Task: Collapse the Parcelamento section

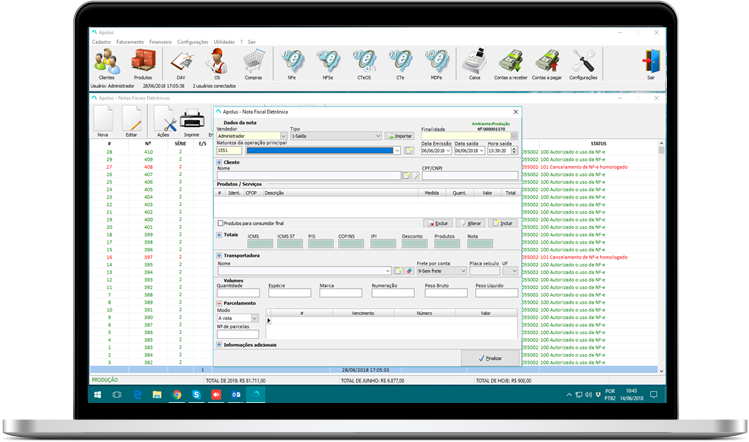Action: pos(219,303)
